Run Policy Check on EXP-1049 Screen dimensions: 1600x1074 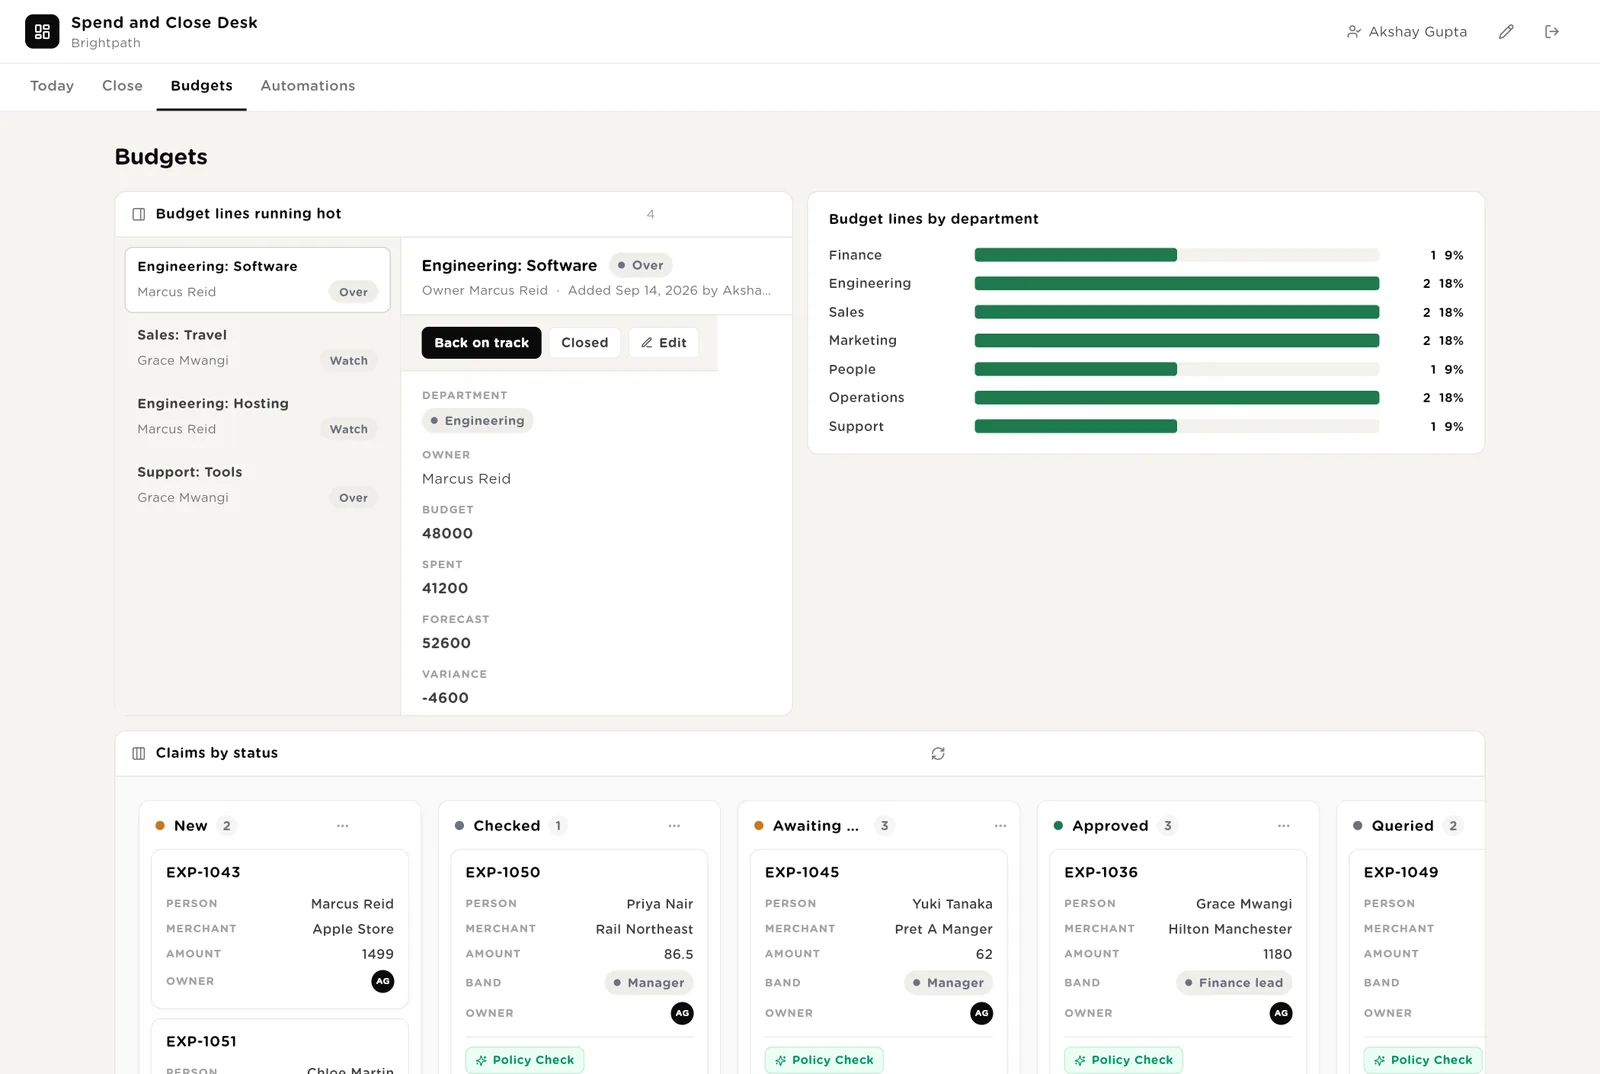[1423, 1060]
